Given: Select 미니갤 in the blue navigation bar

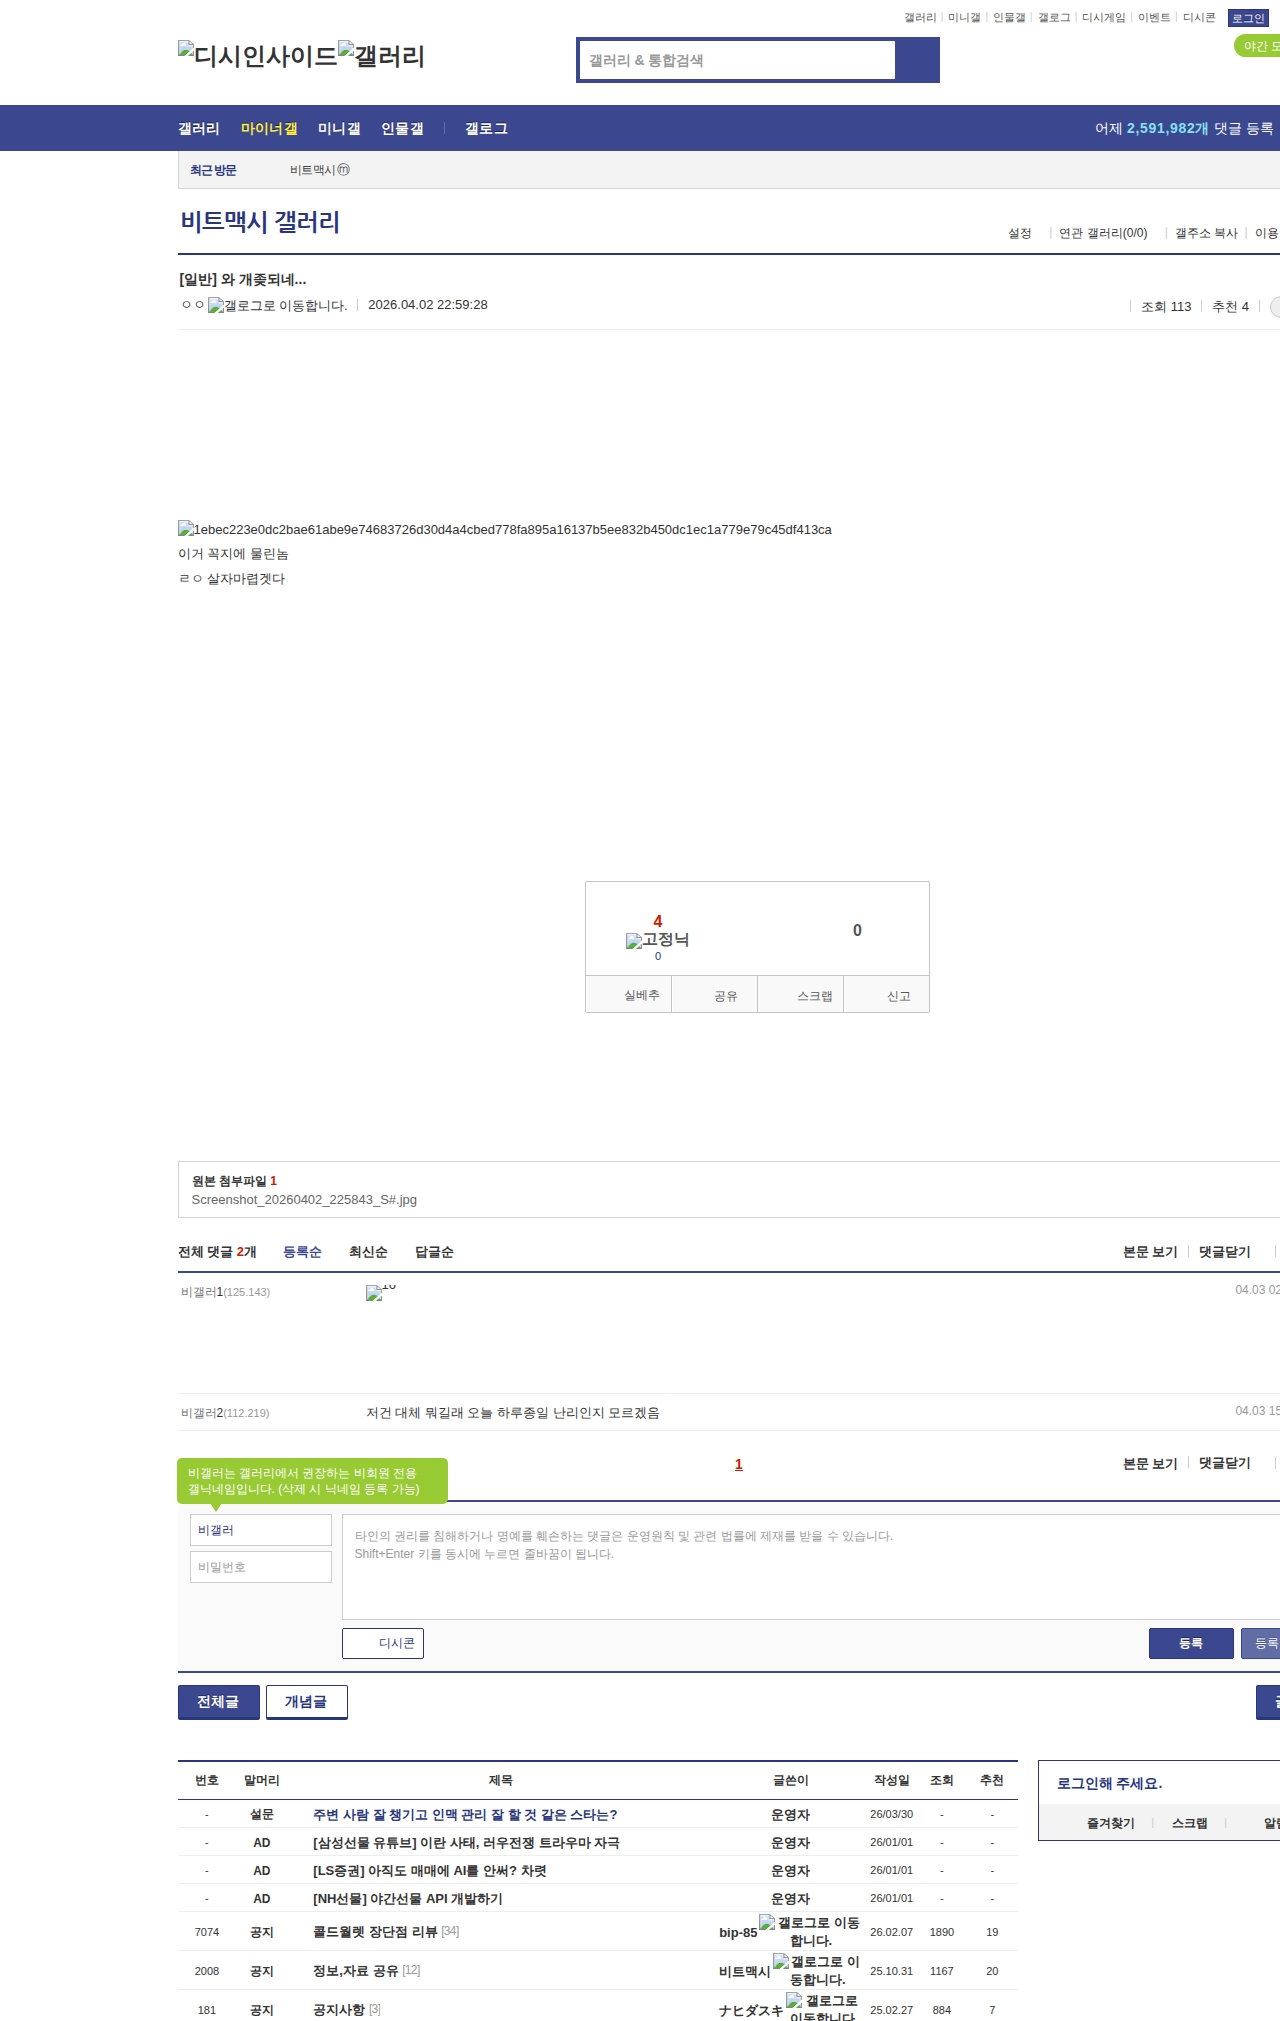Looking at the screenshot, I should pos(339,128).
